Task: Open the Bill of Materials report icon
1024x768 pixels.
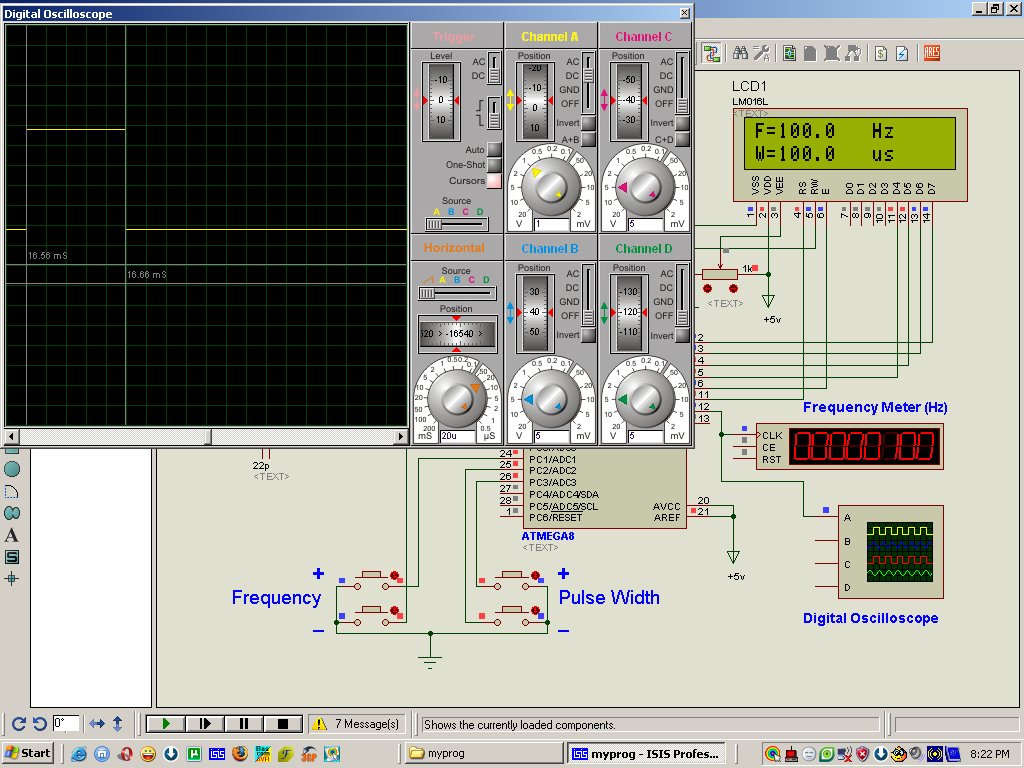Action: (x=879, y=54)
